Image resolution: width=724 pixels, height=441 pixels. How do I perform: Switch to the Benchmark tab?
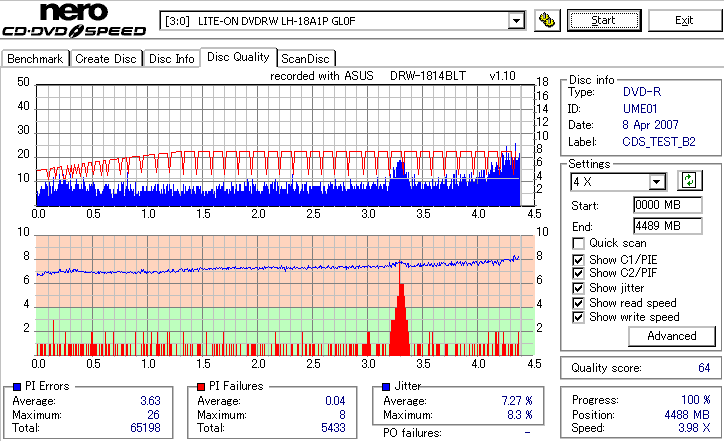(35, 59)
